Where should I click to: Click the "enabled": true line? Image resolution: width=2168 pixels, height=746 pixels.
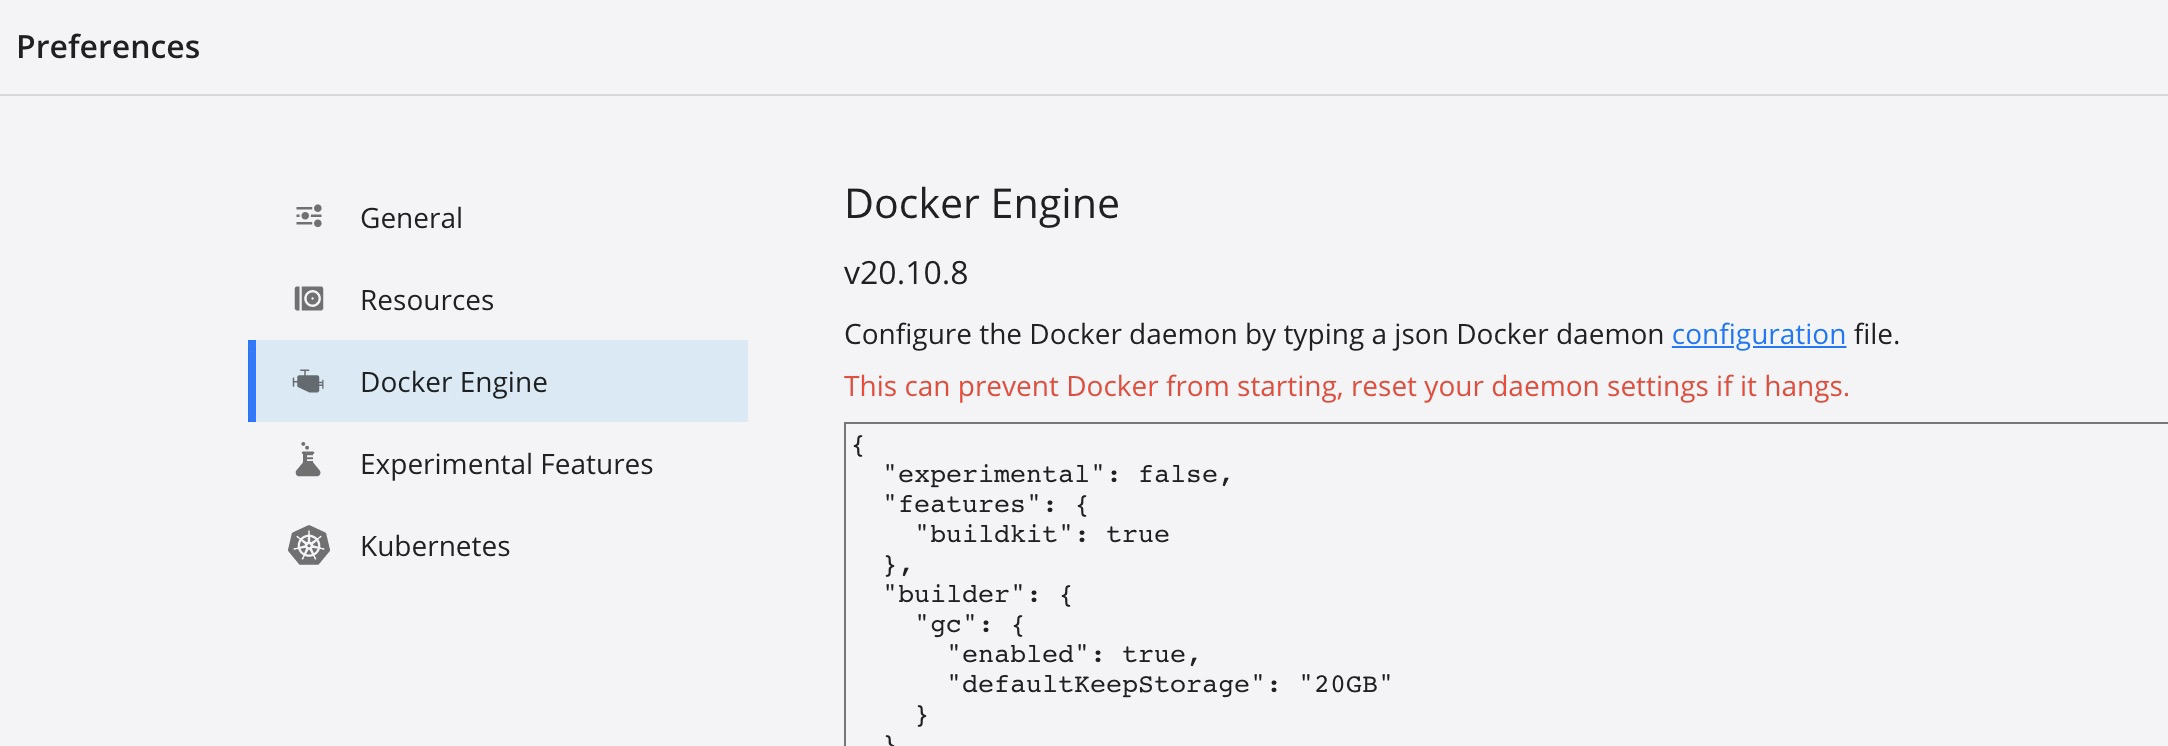click(x=1073, y=654)
